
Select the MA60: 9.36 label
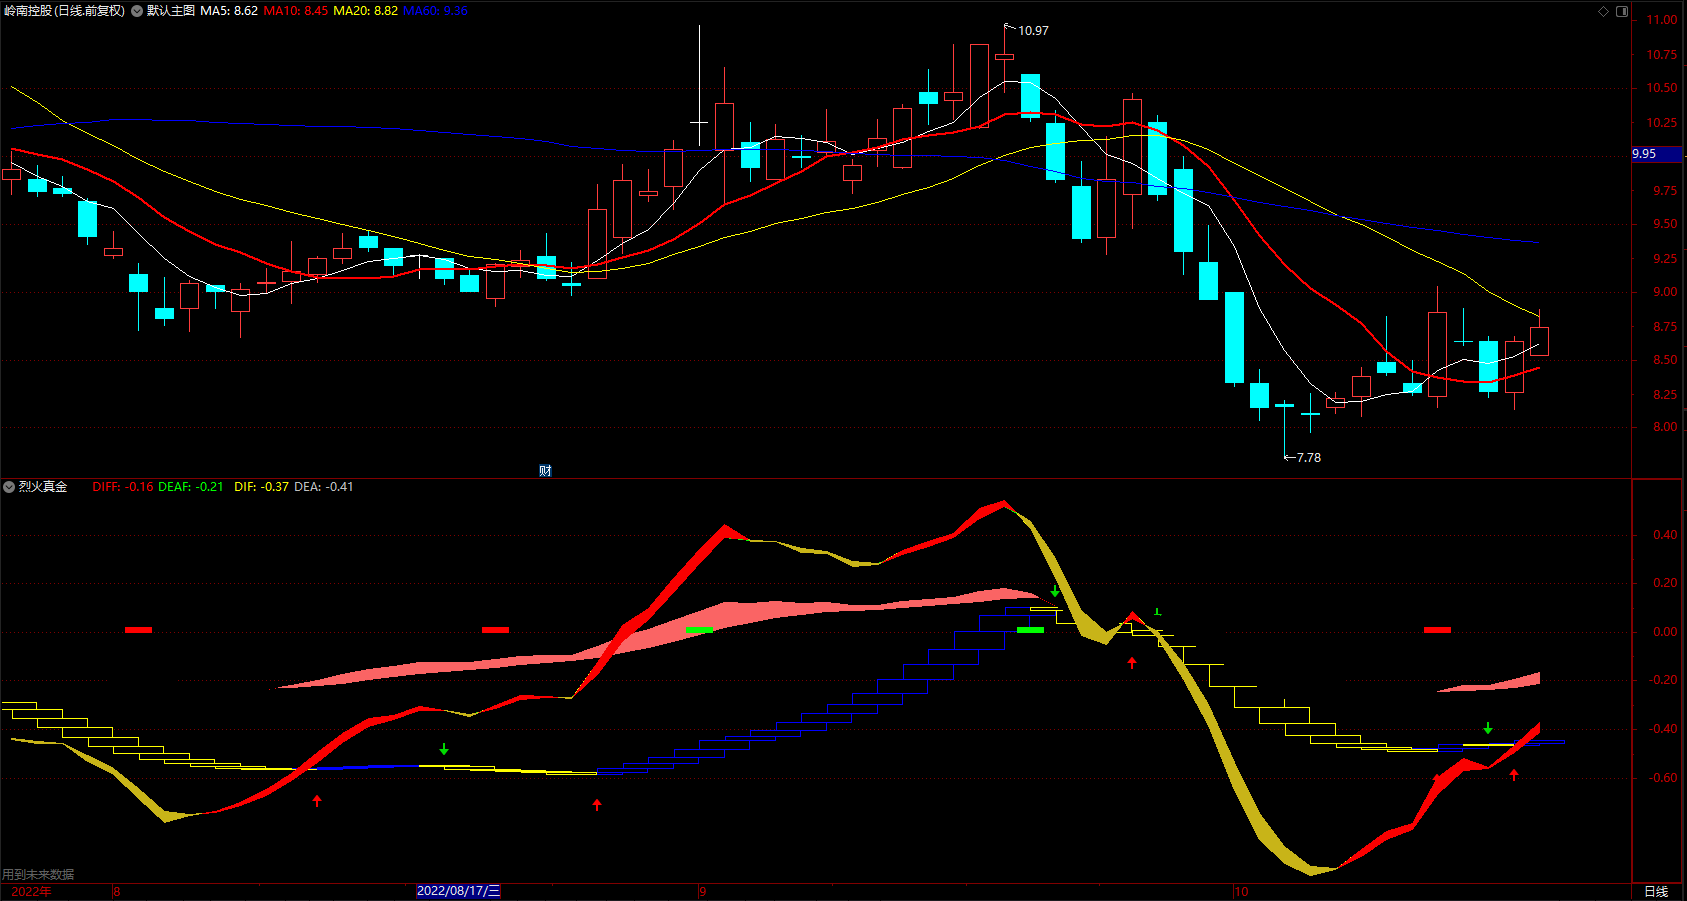[x=435, y=11]
